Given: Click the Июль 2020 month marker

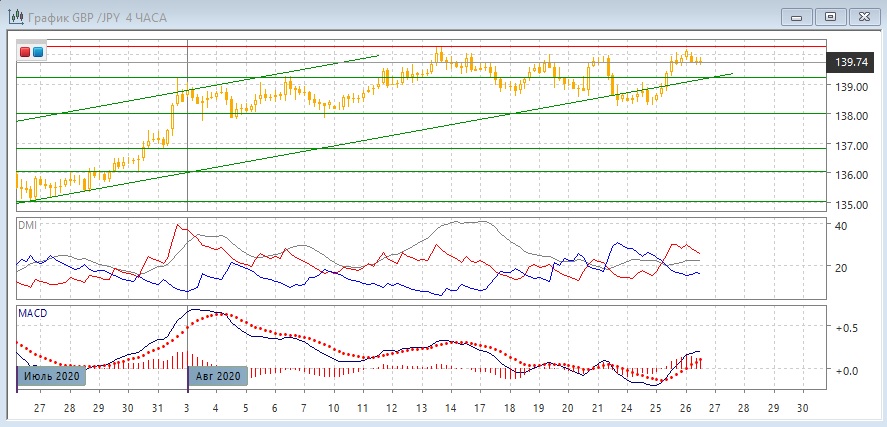Looking at the screenshot, I should tap(51, 376).
